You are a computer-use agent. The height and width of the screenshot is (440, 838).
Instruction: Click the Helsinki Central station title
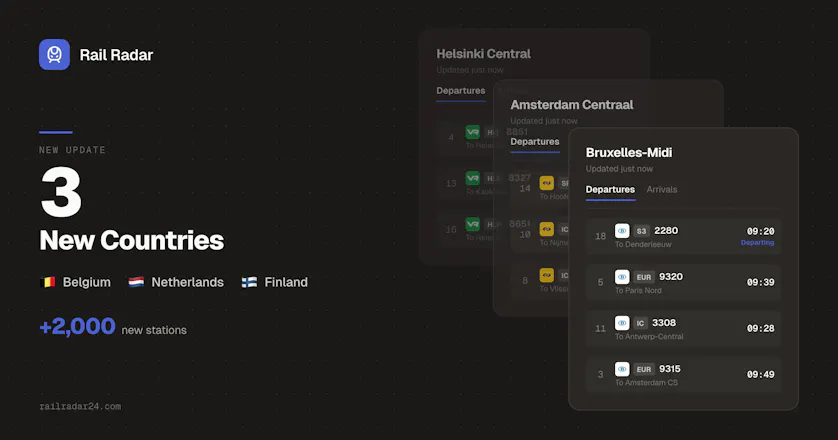pyautogui.click(x=484, y=53)
